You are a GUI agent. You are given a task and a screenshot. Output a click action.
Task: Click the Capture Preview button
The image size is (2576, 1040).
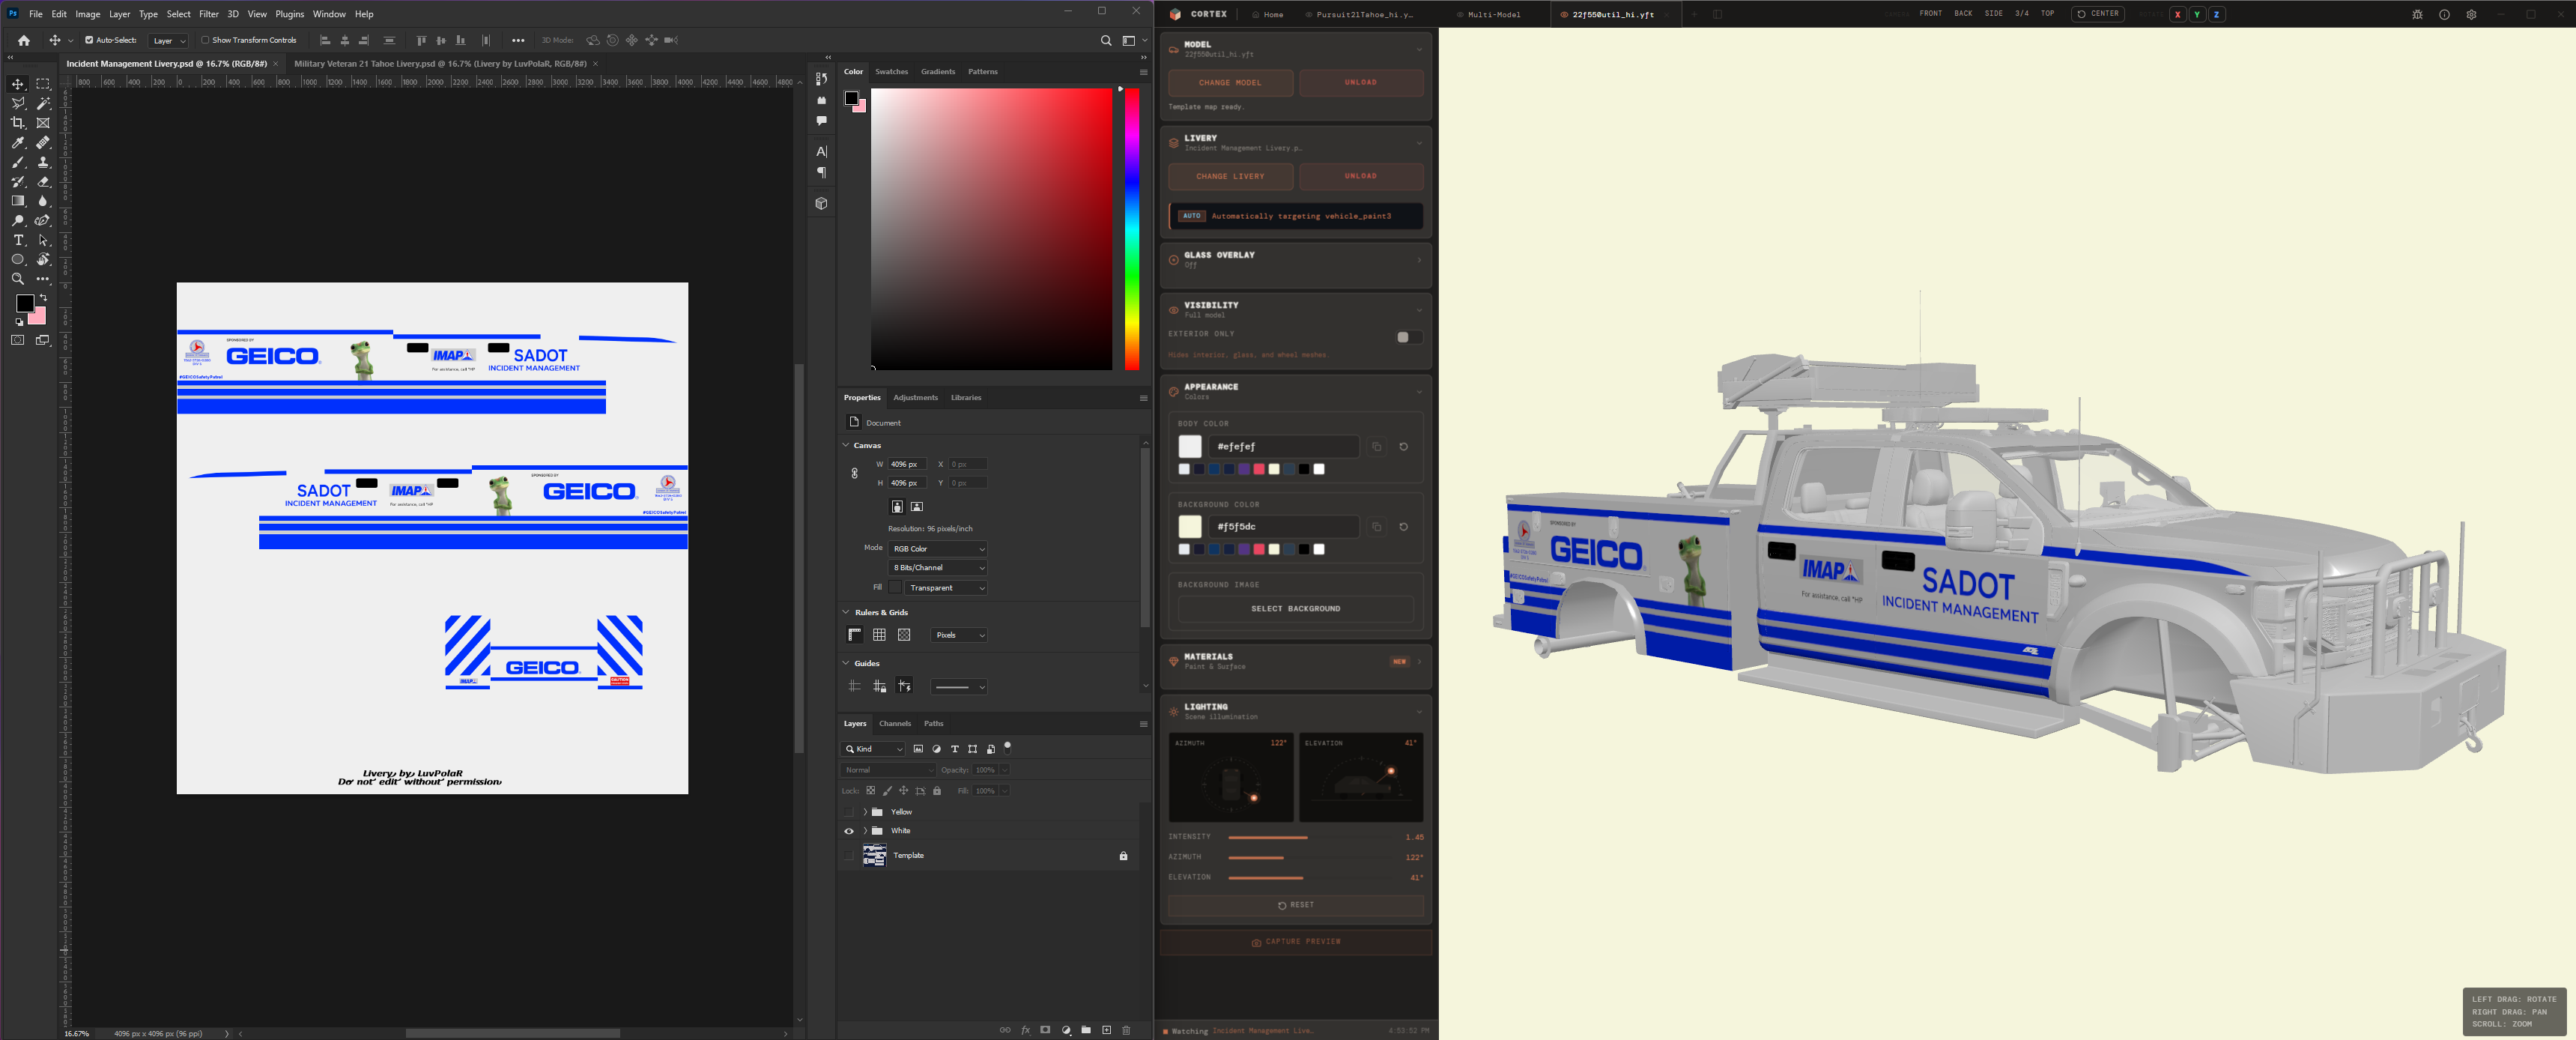pos(1295,942)
